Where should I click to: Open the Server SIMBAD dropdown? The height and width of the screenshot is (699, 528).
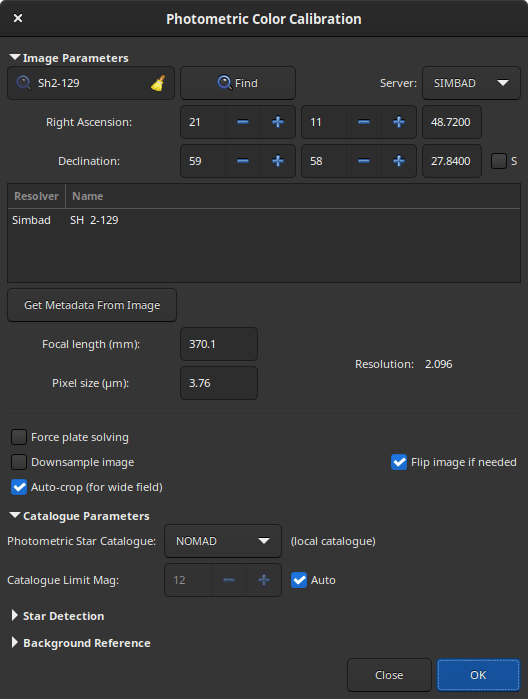coord(471,83)
